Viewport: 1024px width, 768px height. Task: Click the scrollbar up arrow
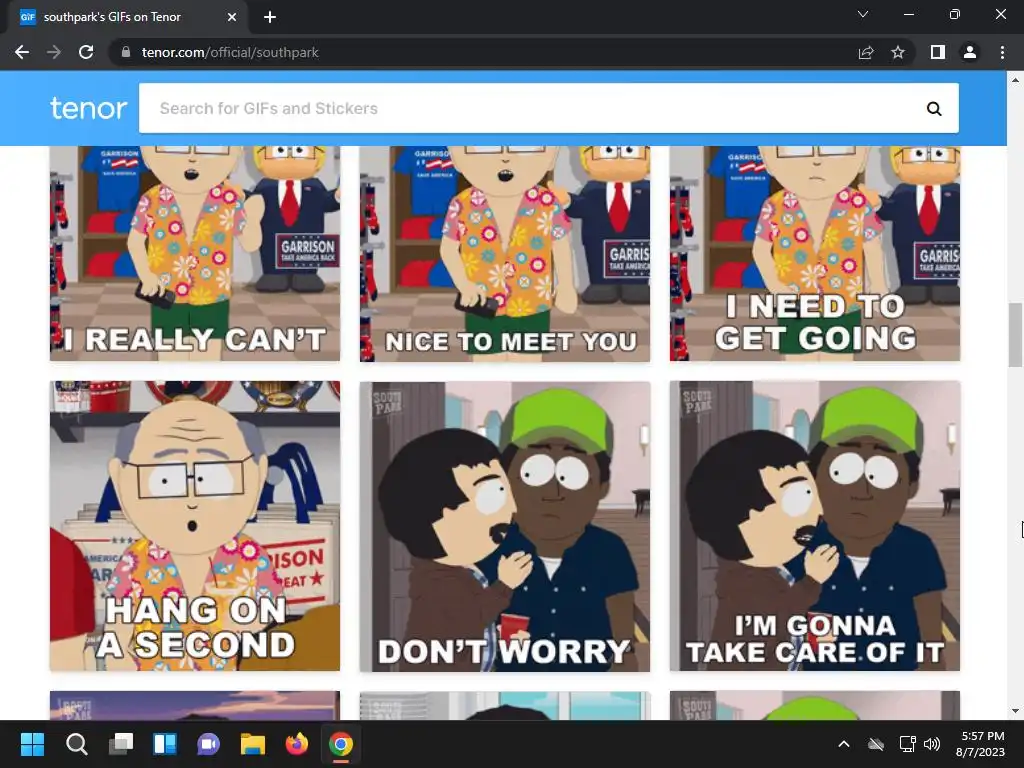click(1015, 80)
